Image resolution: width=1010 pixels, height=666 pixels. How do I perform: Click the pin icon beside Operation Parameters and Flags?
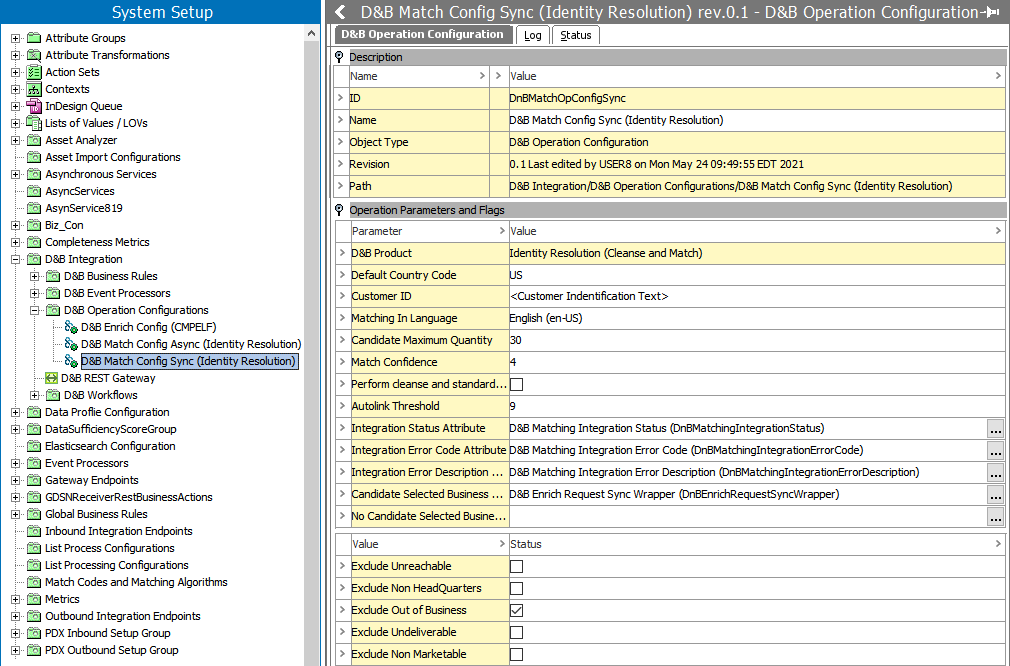[x=339, y=210]
